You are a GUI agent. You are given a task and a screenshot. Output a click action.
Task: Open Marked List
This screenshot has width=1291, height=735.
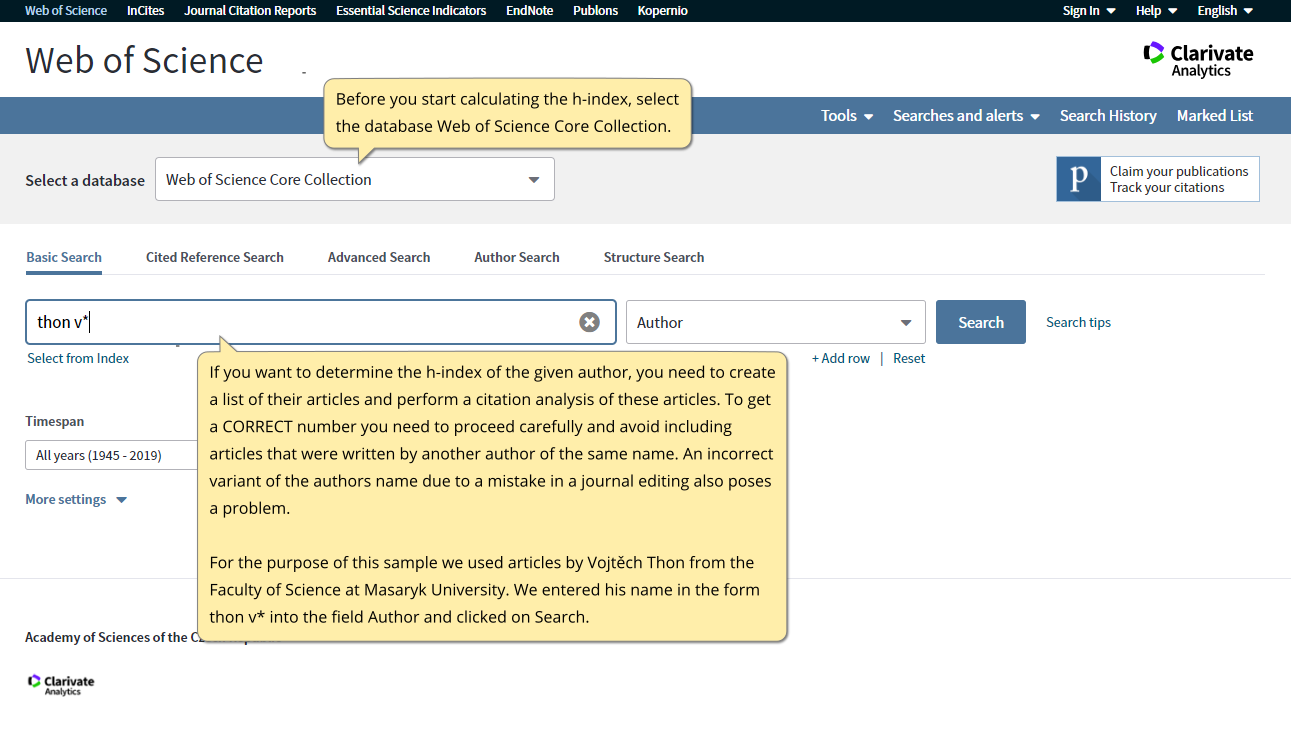[1215, 115]
